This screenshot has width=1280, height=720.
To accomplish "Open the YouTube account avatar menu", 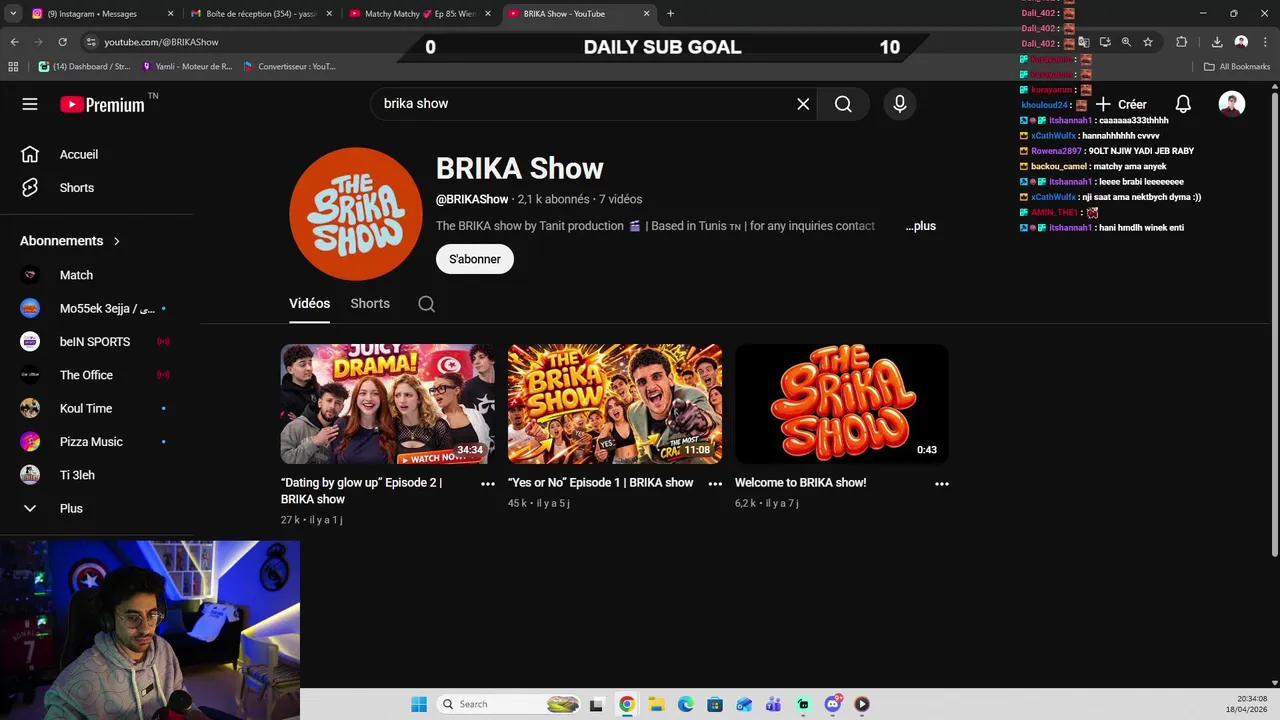I will [1232, 104].
